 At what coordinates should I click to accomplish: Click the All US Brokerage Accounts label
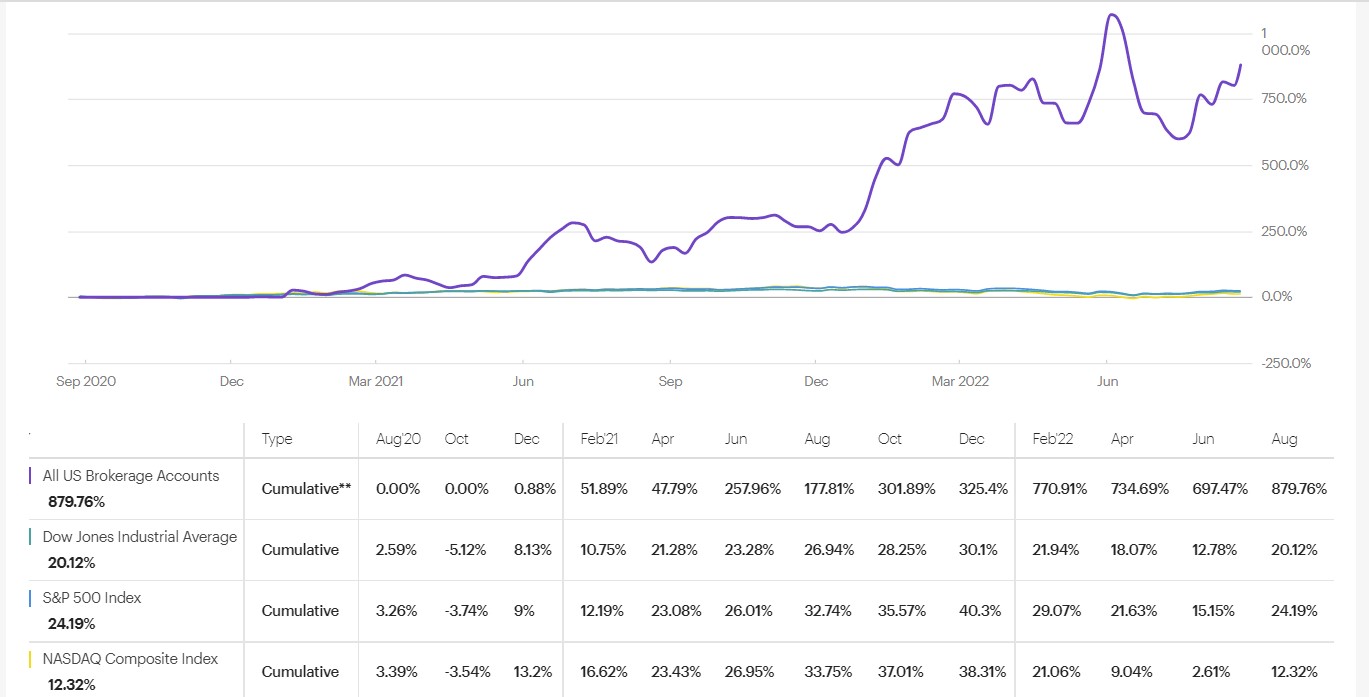pyautogui.click(x=130, y=476)
